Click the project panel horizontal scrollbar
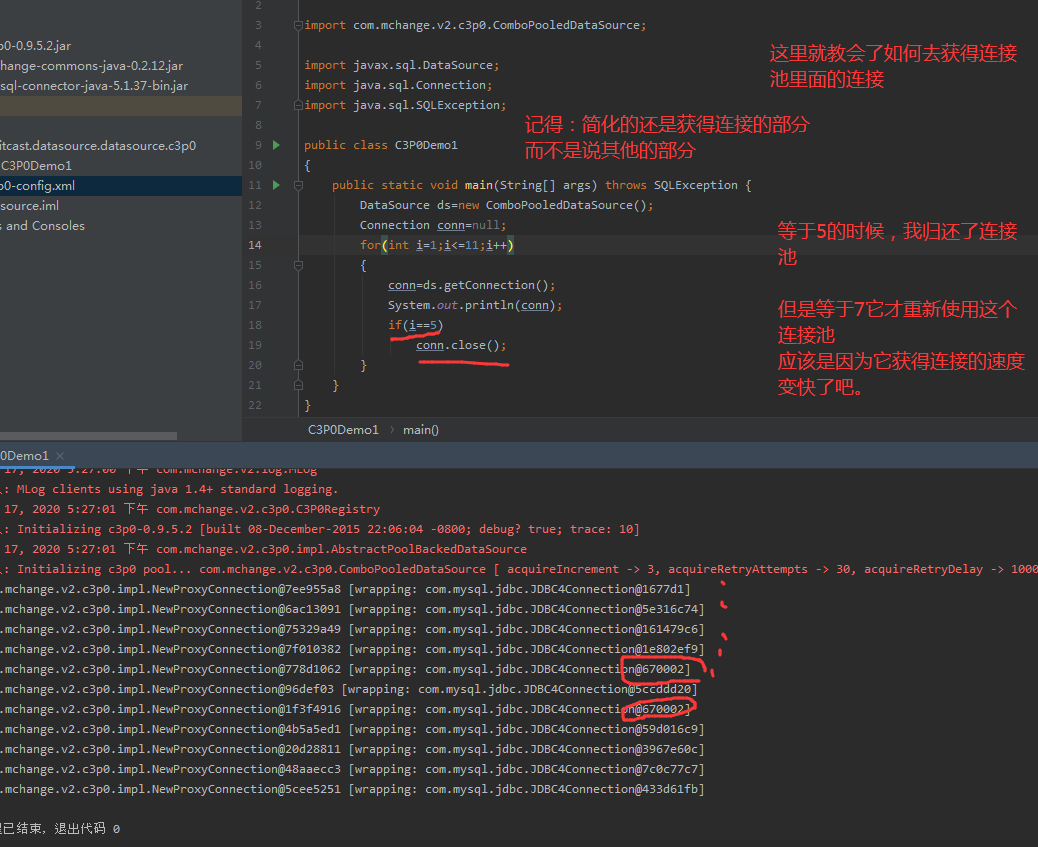1038x847 pixels. point(88,436)
